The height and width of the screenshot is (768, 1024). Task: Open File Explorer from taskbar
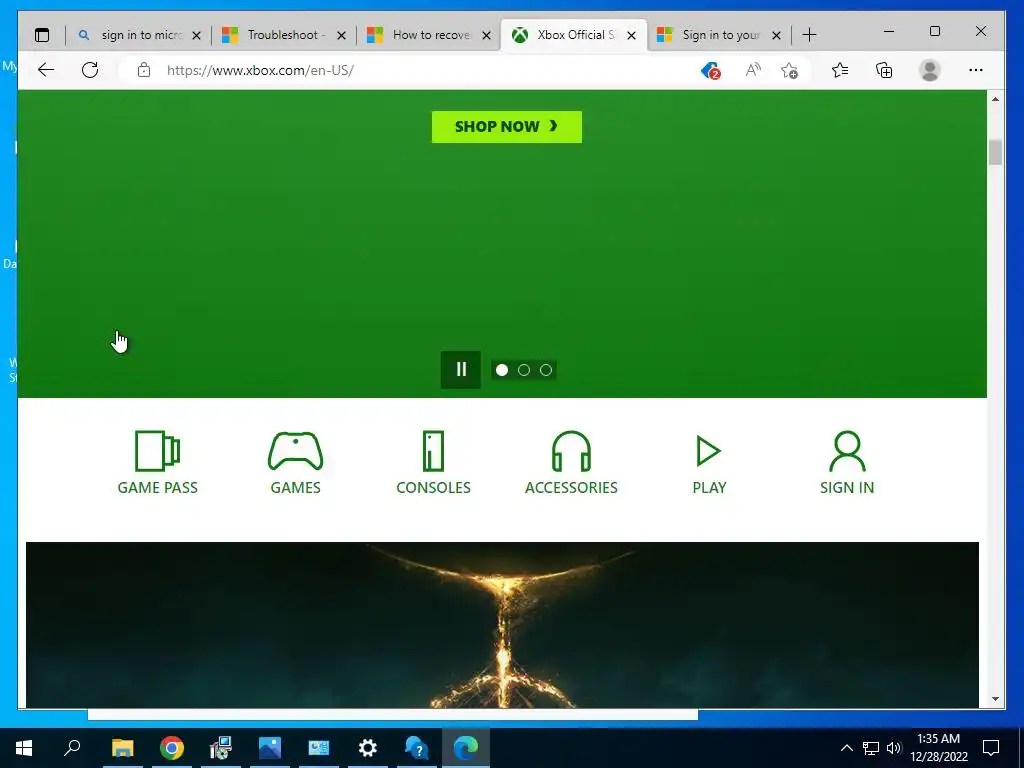point(122,748)
